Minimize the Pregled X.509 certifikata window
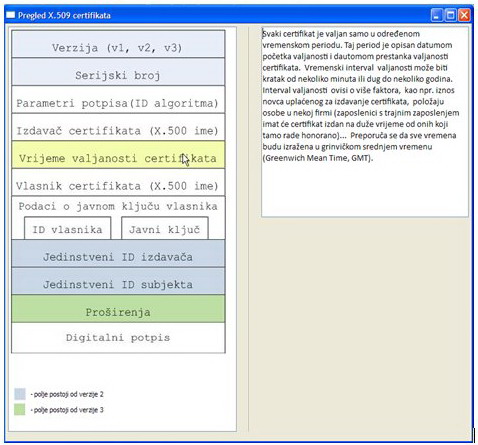This screenshot has height=445, width=478. pyautogui.click(x=437, y=15)
